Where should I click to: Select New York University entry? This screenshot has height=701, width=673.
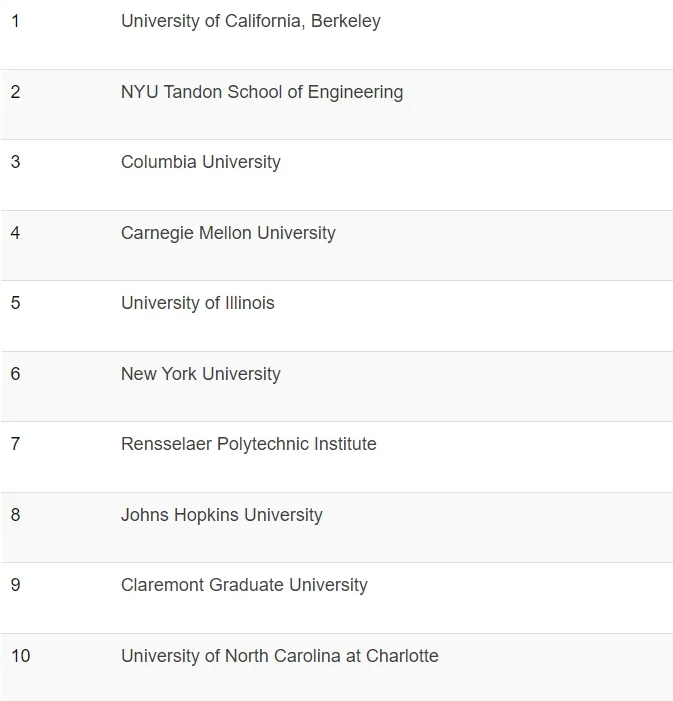201,374
